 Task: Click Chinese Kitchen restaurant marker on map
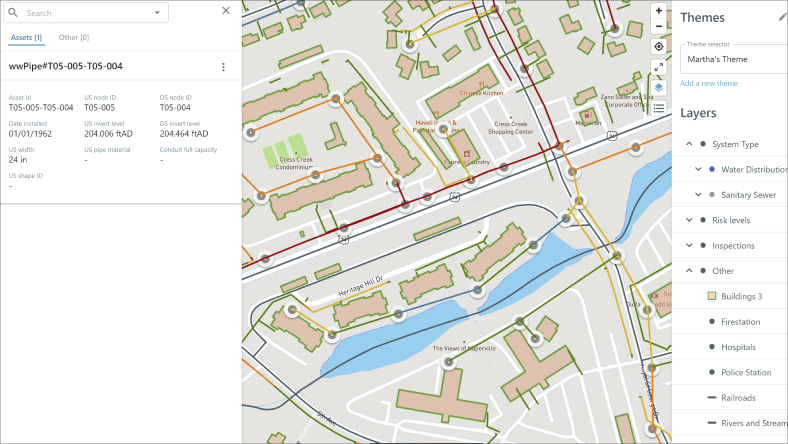[x=481, y=84]
